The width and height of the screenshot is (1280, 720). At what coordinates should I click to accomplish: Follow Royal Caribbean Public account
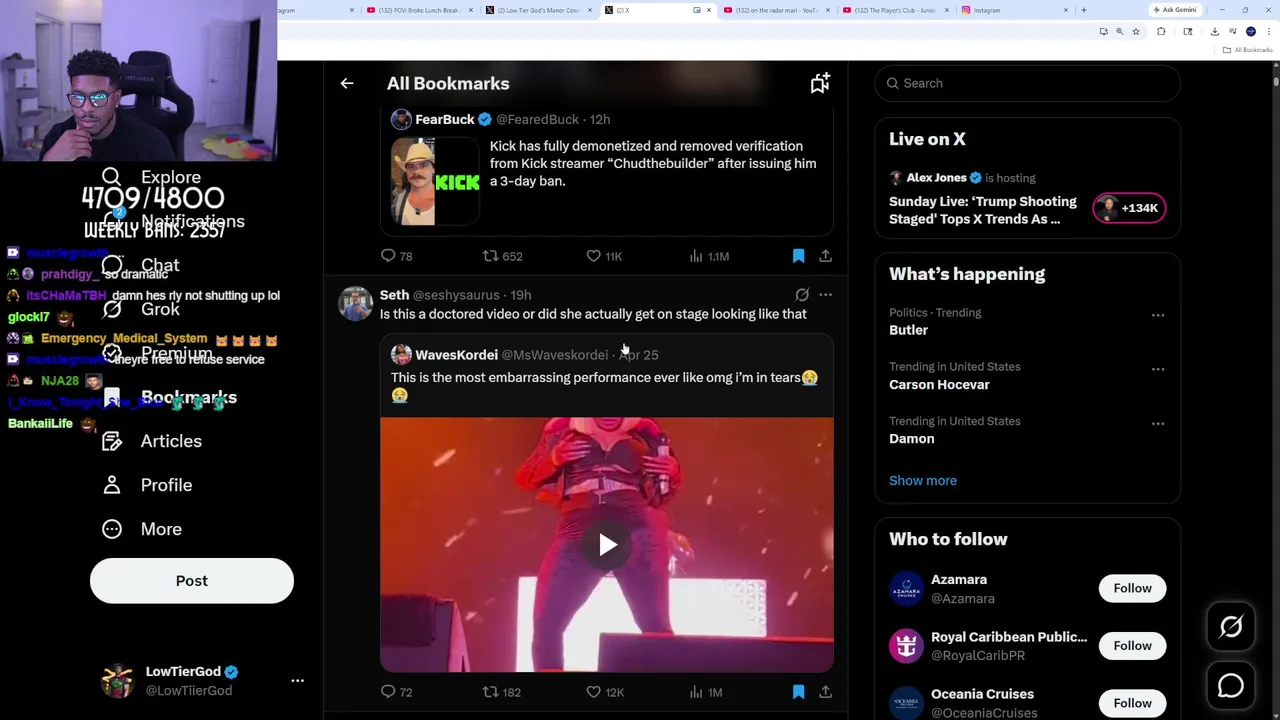tap(1132, 645)
